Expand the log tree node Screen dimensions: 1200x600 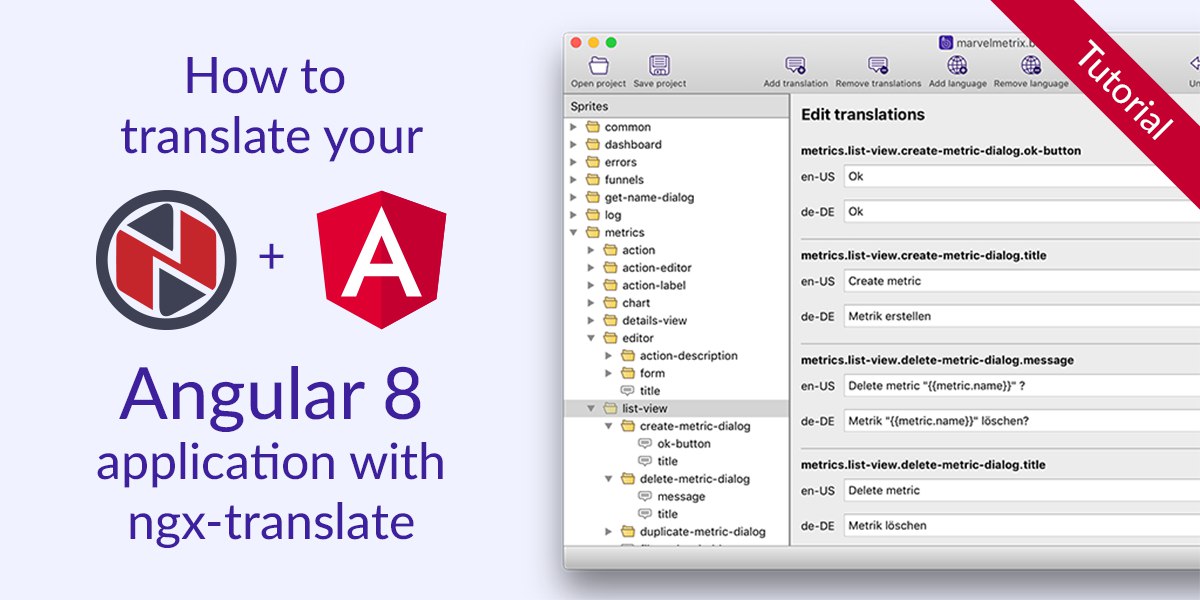pyautogui.click(x=573, y=215)
